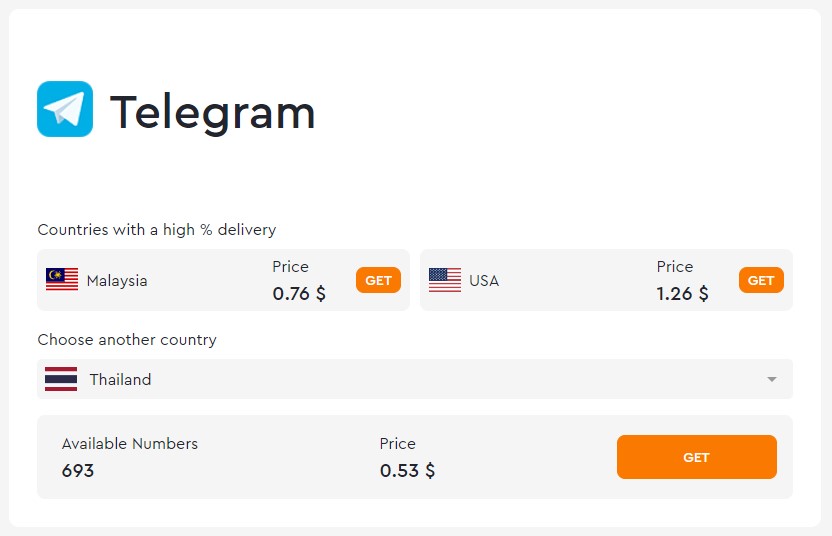This screenshot has height=536, width=832.
Task: Click 'Choose another country' label
Action: [x=127, y=340]
